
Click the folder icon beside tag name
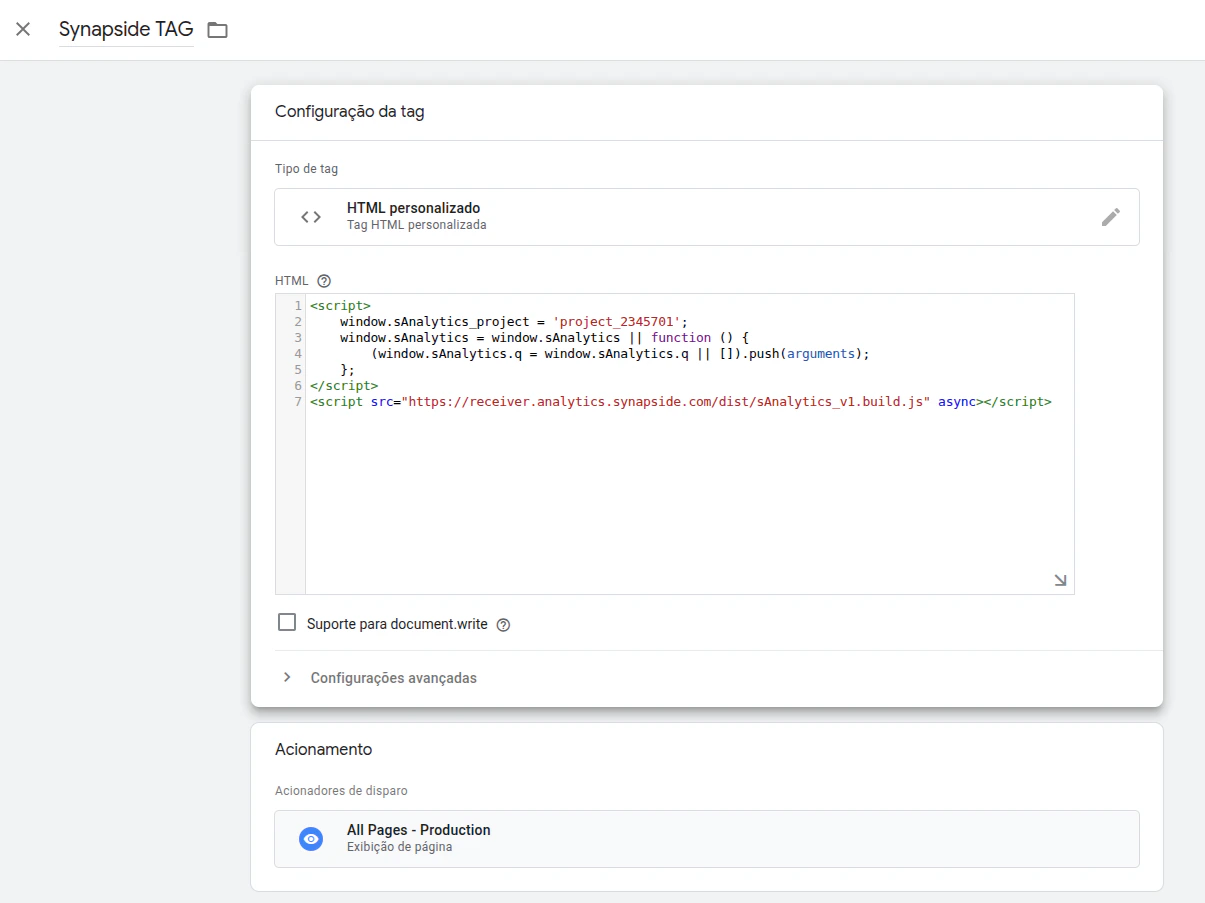(x=217, y=30)
